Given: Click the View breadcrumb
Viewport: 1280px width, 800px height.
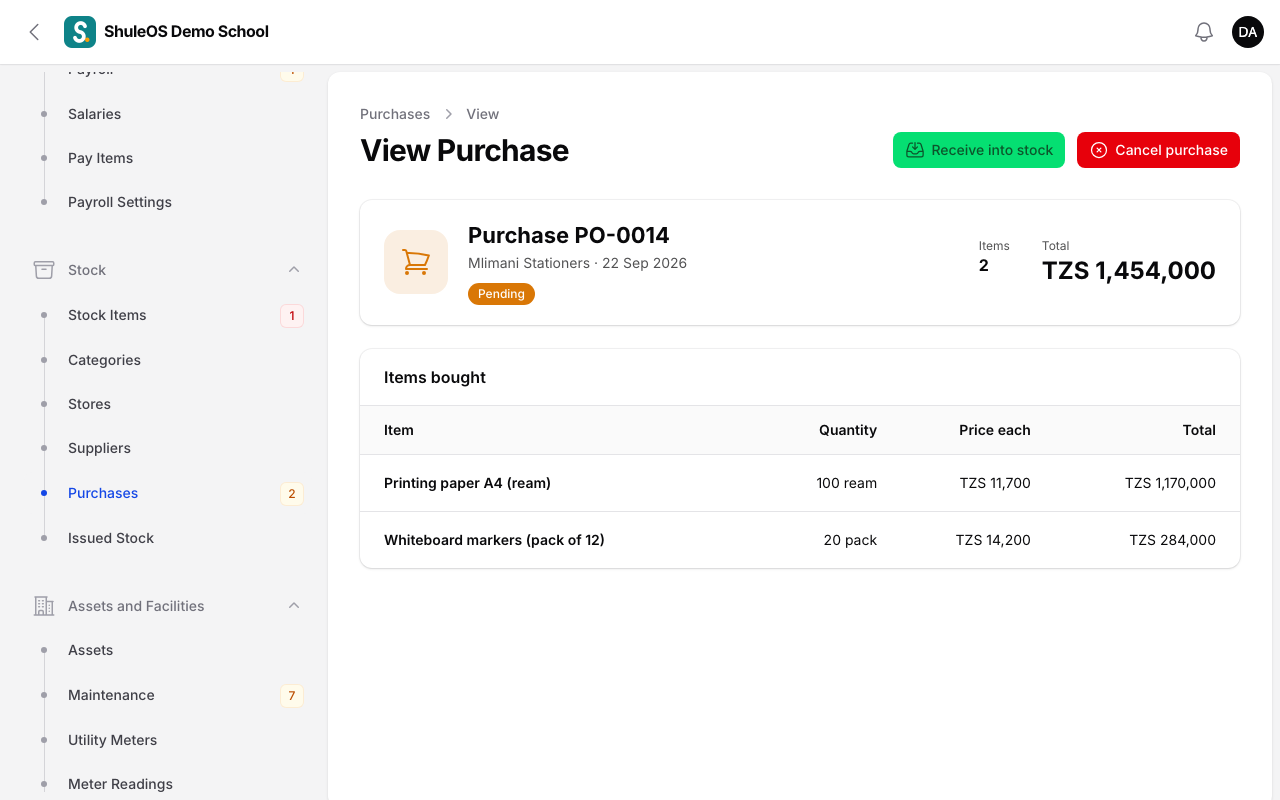Looking at the screenshot, I should [x=482, y=114].
